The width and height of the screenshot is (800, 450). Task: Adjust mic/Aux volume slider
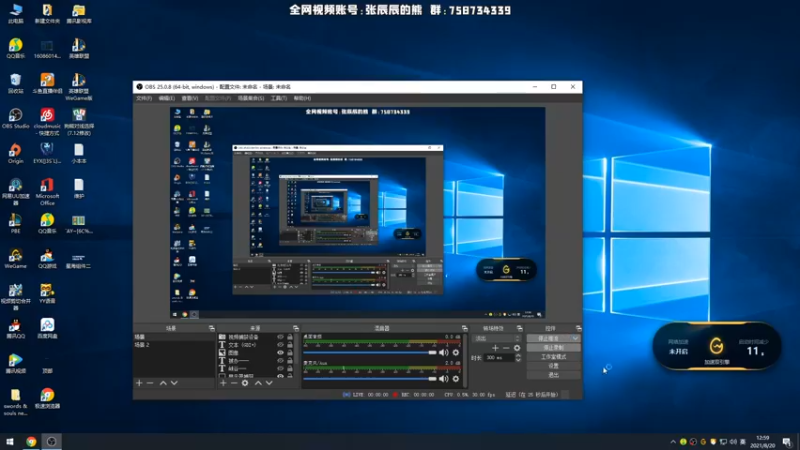[370, 379]
